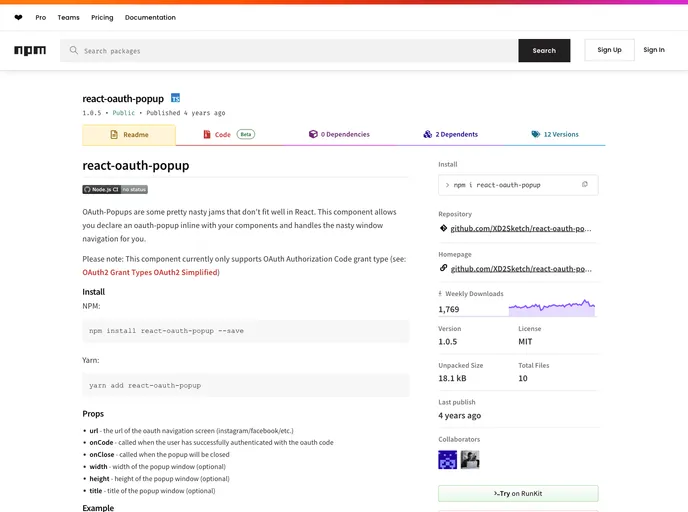Open the Homepage github.com/XD2Sketch link
688x512 pixels.
(520, 269)
